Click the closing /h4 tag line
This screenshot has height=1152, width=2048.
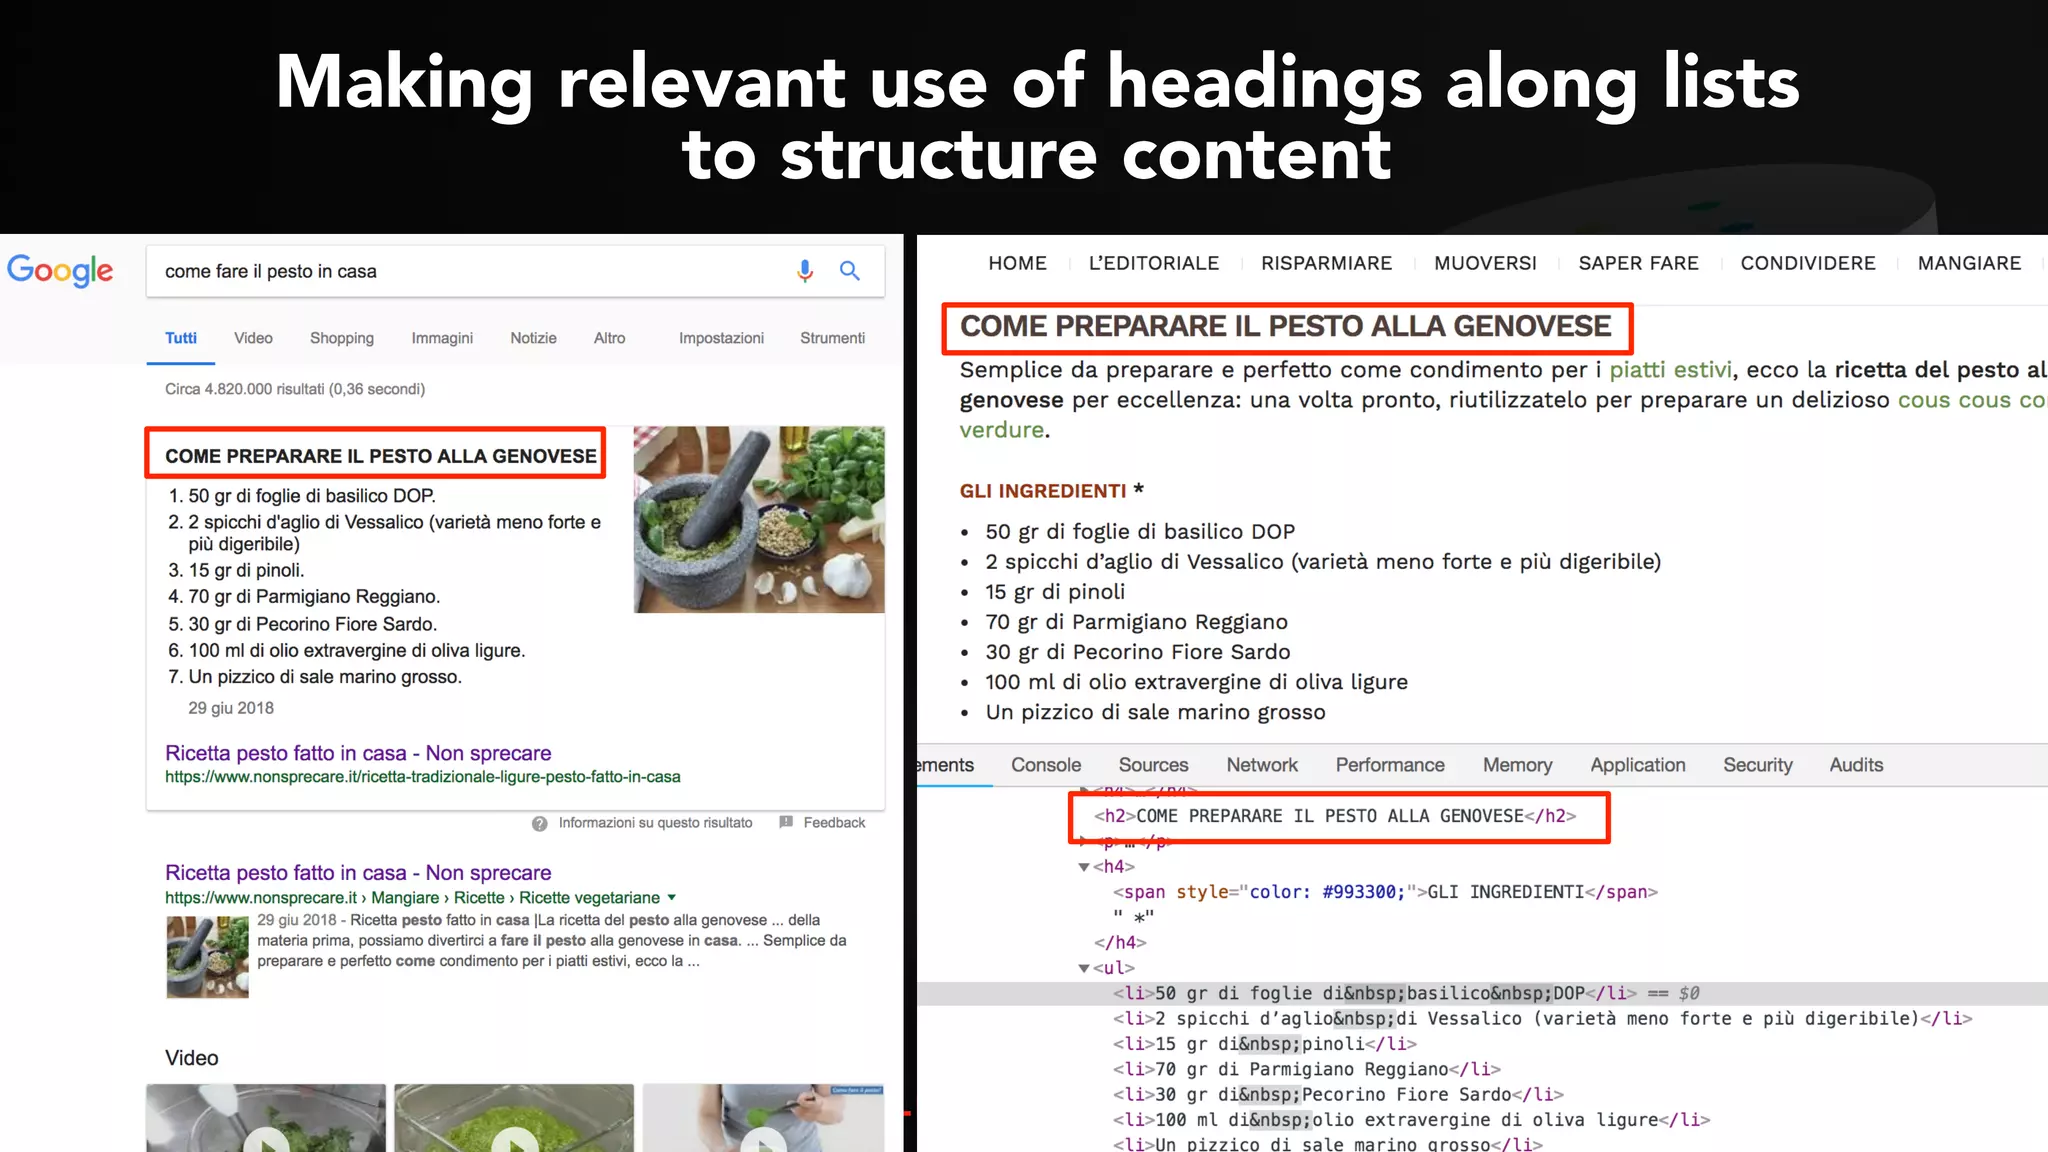point(1120,943)
